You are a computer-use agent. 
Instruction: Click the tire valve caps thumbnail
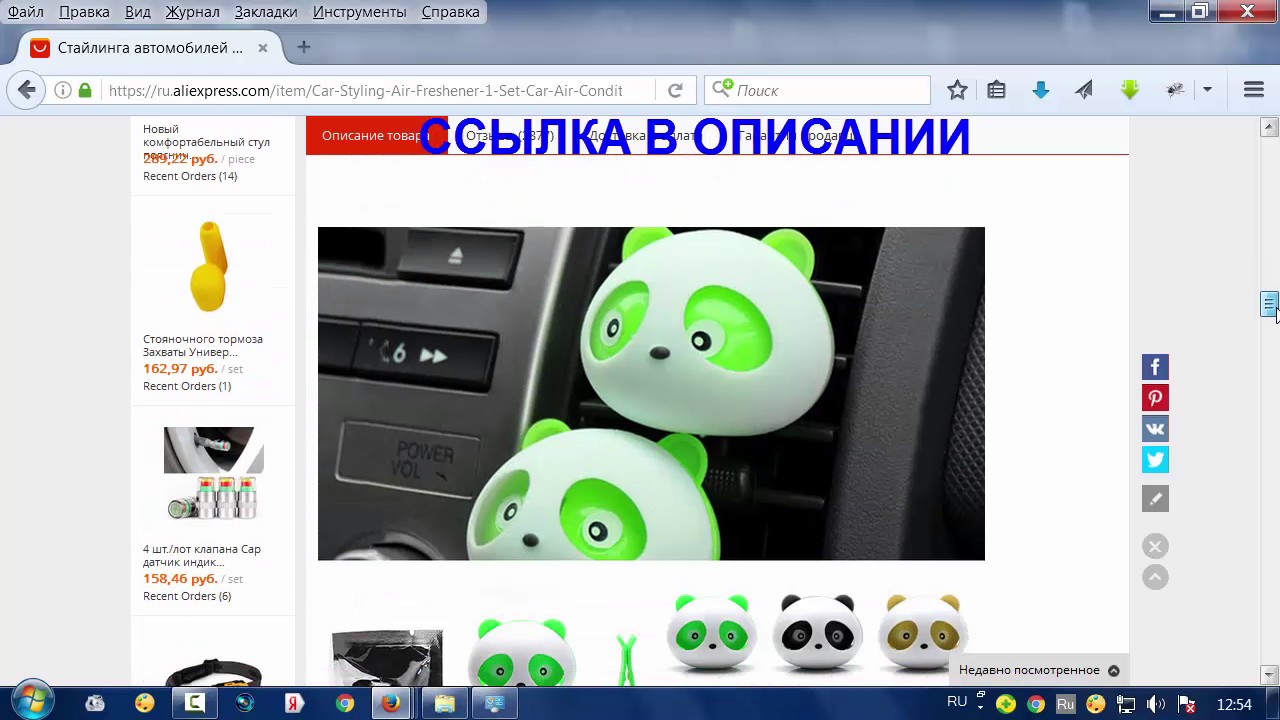pyautogui.click(x=214, y=474)
